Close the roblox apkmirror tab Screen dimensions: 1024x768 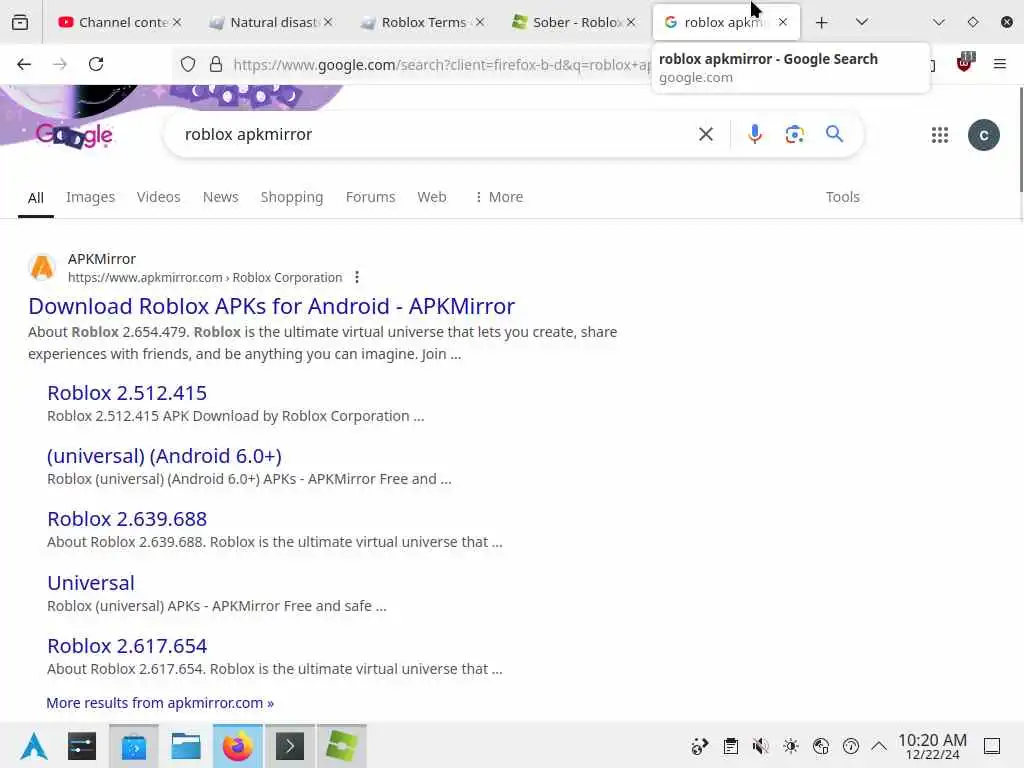coord(783,22)
